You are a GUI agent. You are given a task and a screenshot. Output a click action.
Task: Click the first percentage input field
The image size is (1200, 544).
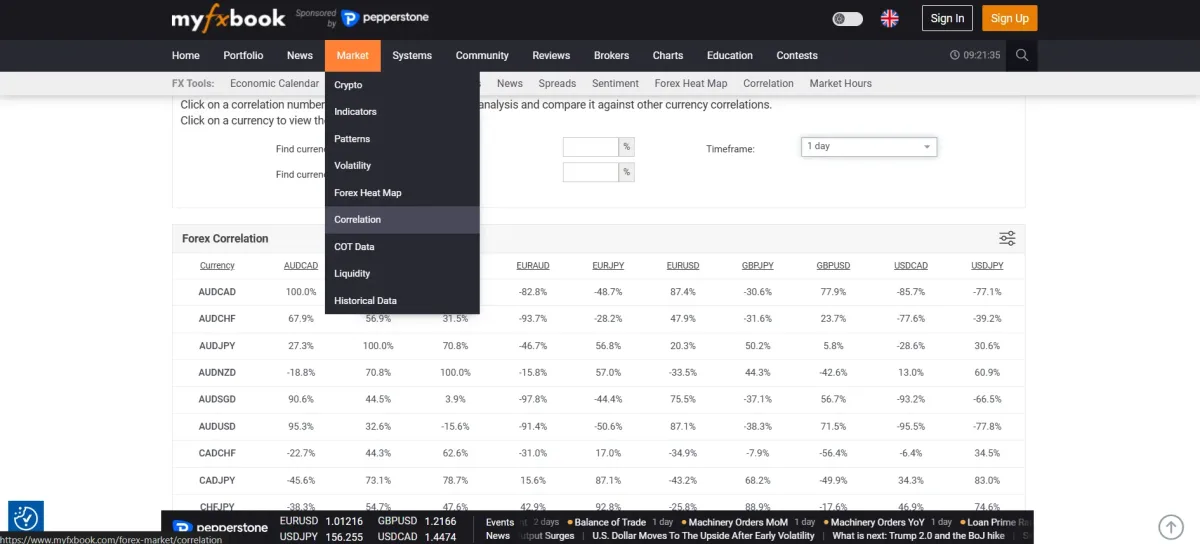tap(591, 147)
